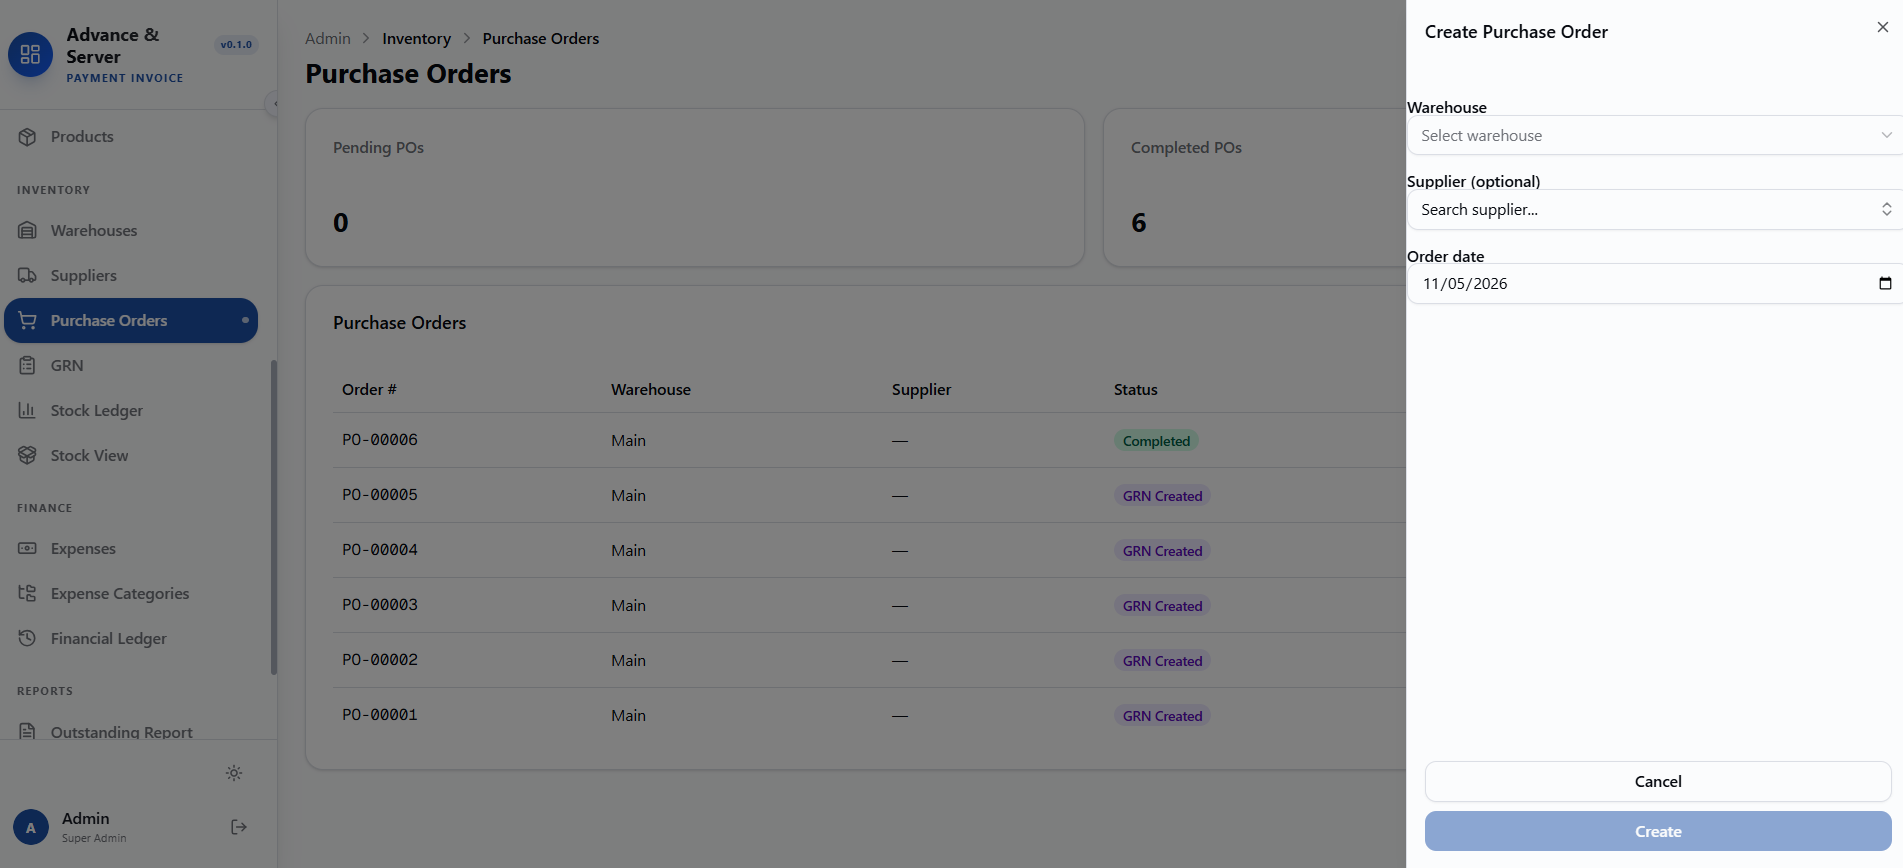Image resolution: width=1903 pixels, height=868 pixels.
Task: Navigate to Stock View
Action: point(131,456)
